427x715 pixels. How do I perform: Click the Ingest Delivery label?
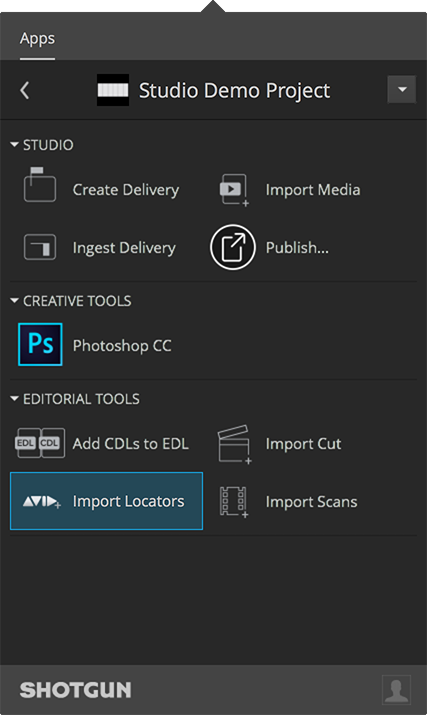click(x=124, y=248)
